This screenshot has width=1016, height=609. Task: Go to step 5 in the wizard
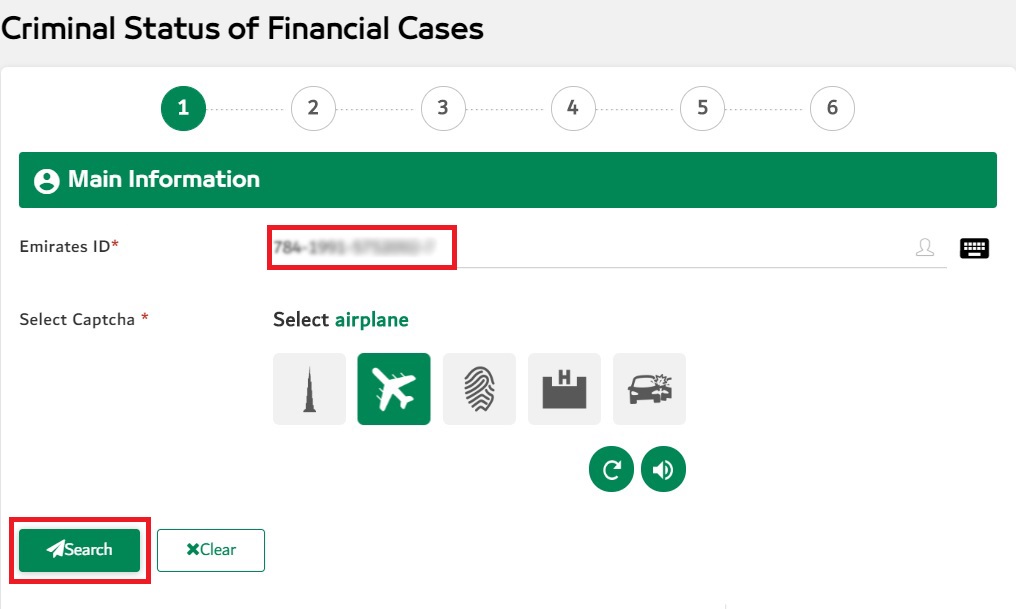point(702,108)
